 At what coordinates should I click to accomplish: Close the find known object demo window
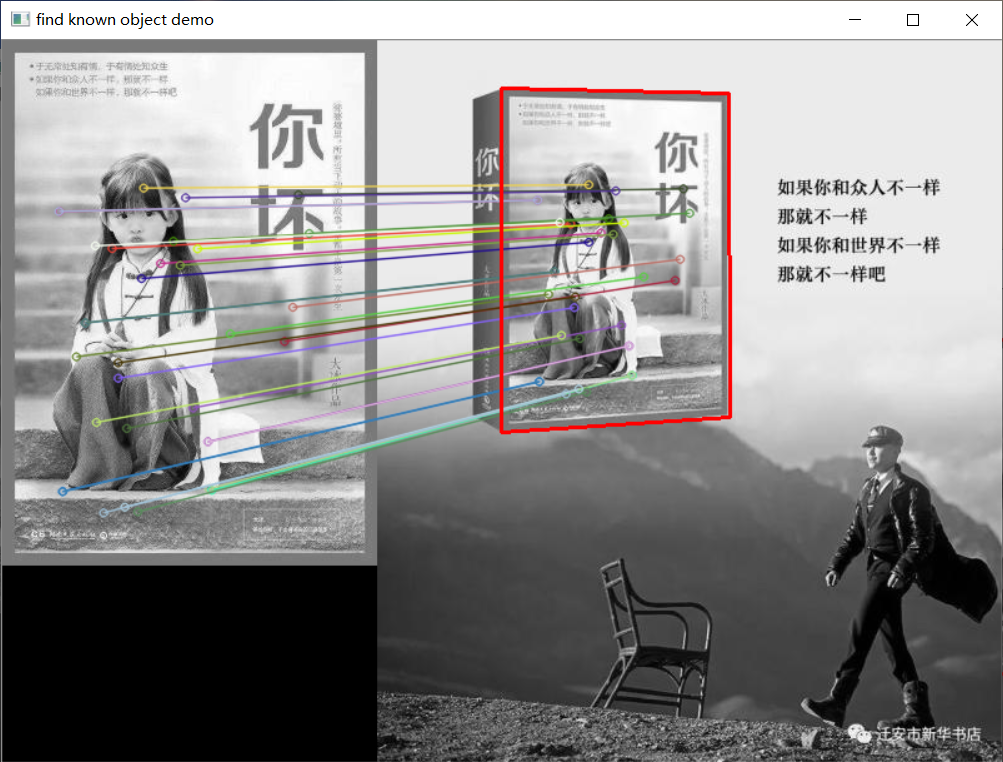point(972,20)
